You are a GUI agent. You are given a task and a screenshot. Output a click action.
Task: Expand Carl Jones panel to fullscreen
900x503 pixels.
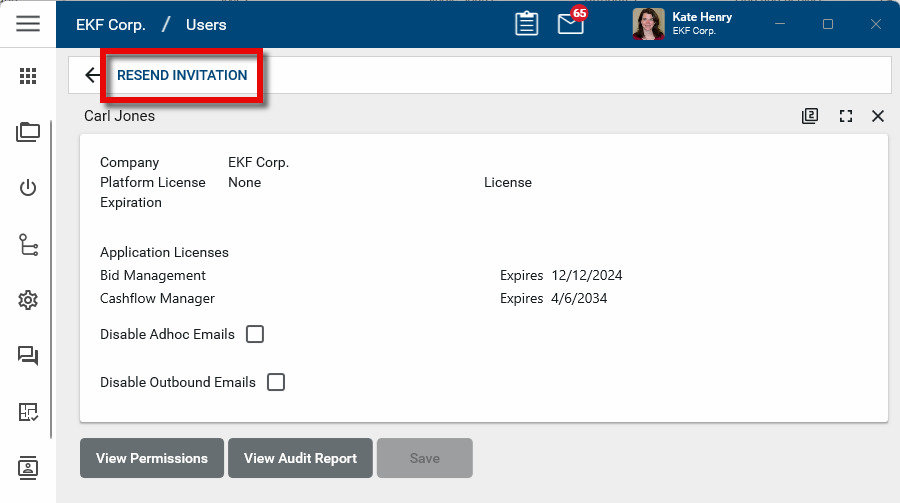(846, 116)
